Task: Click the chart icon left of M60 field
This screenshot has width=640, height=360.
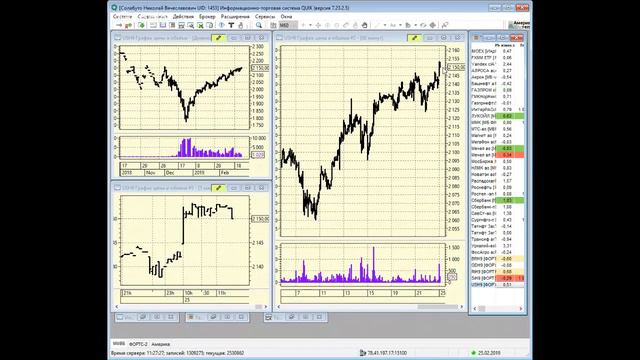Action: 273,25
